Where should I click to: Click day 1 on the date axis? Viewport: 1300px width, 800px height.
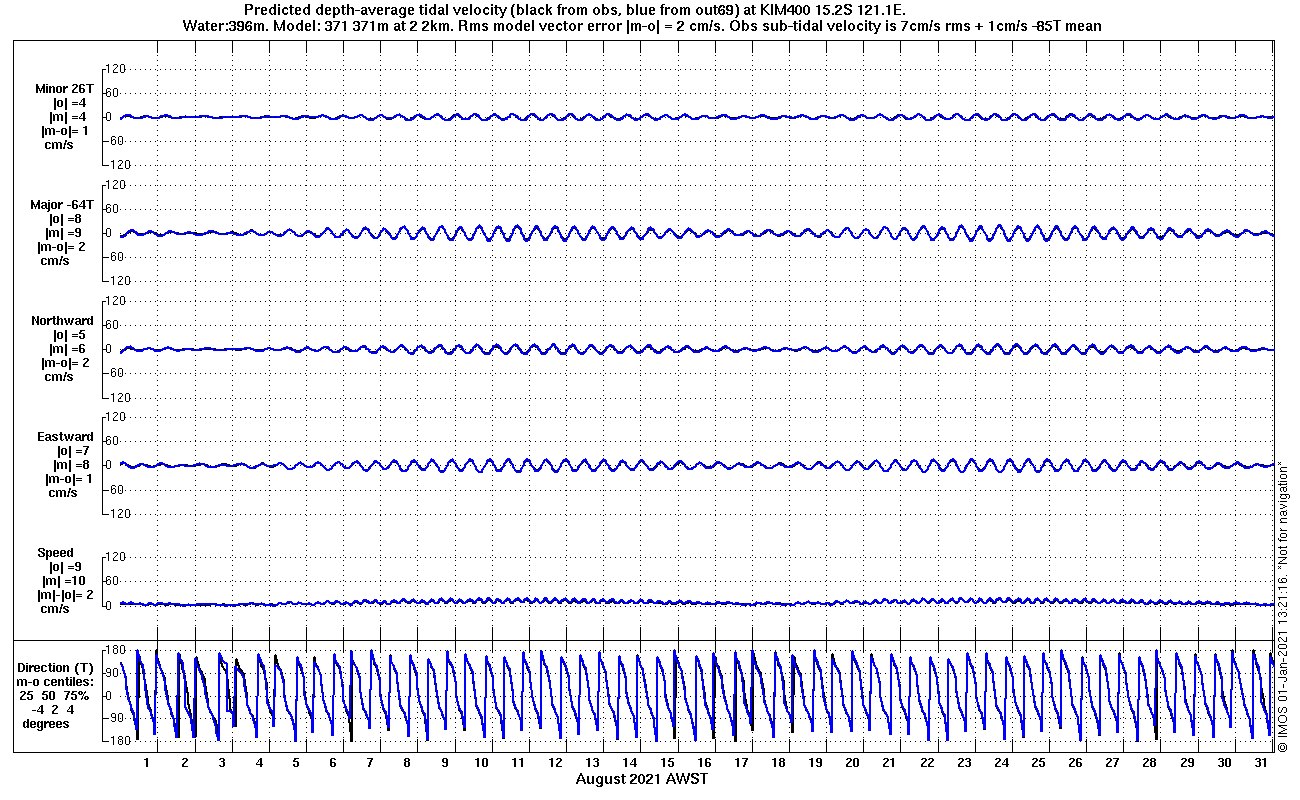[147, 763]
